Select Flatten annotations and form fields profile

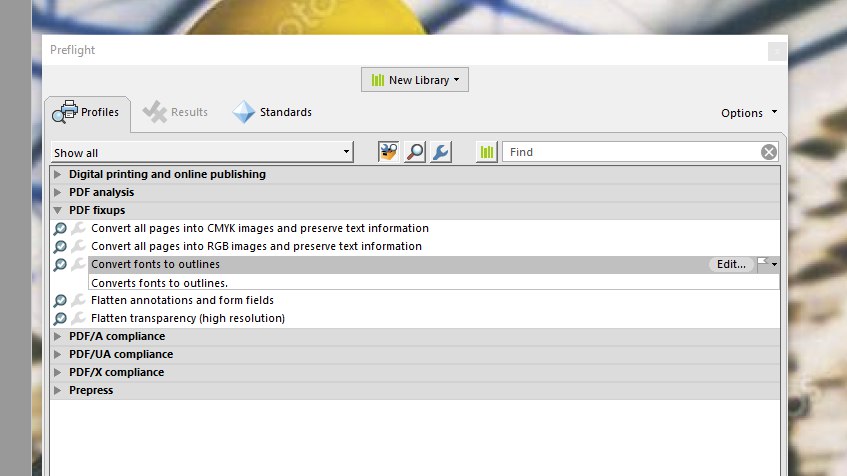point(182,300)
